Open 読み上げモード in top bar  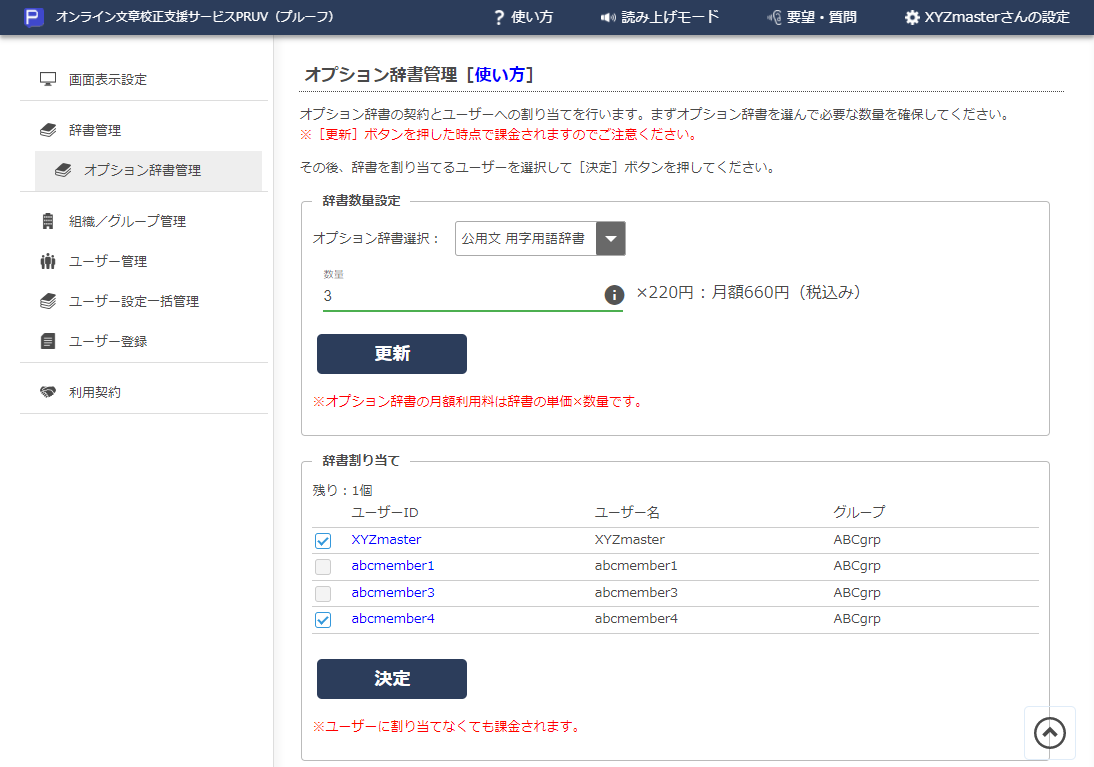659,17
